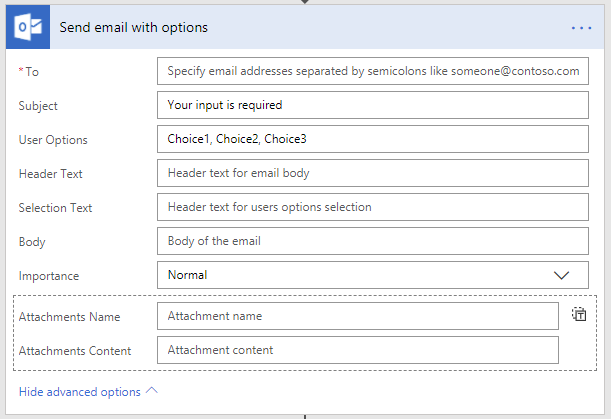Click the Importance dropdown chevron arrow
Image resolution: width=611 pixels, height=419 pixels.
pyautogui.click(x=561, y=275)
